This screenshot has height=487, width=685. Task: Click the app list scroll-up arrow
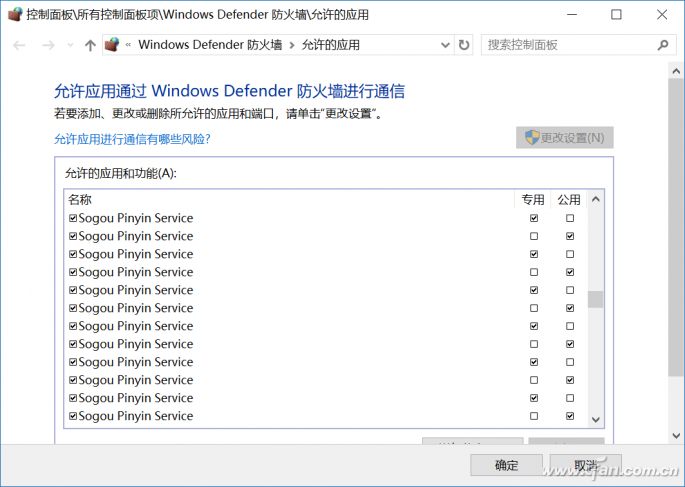coord(595,200)
